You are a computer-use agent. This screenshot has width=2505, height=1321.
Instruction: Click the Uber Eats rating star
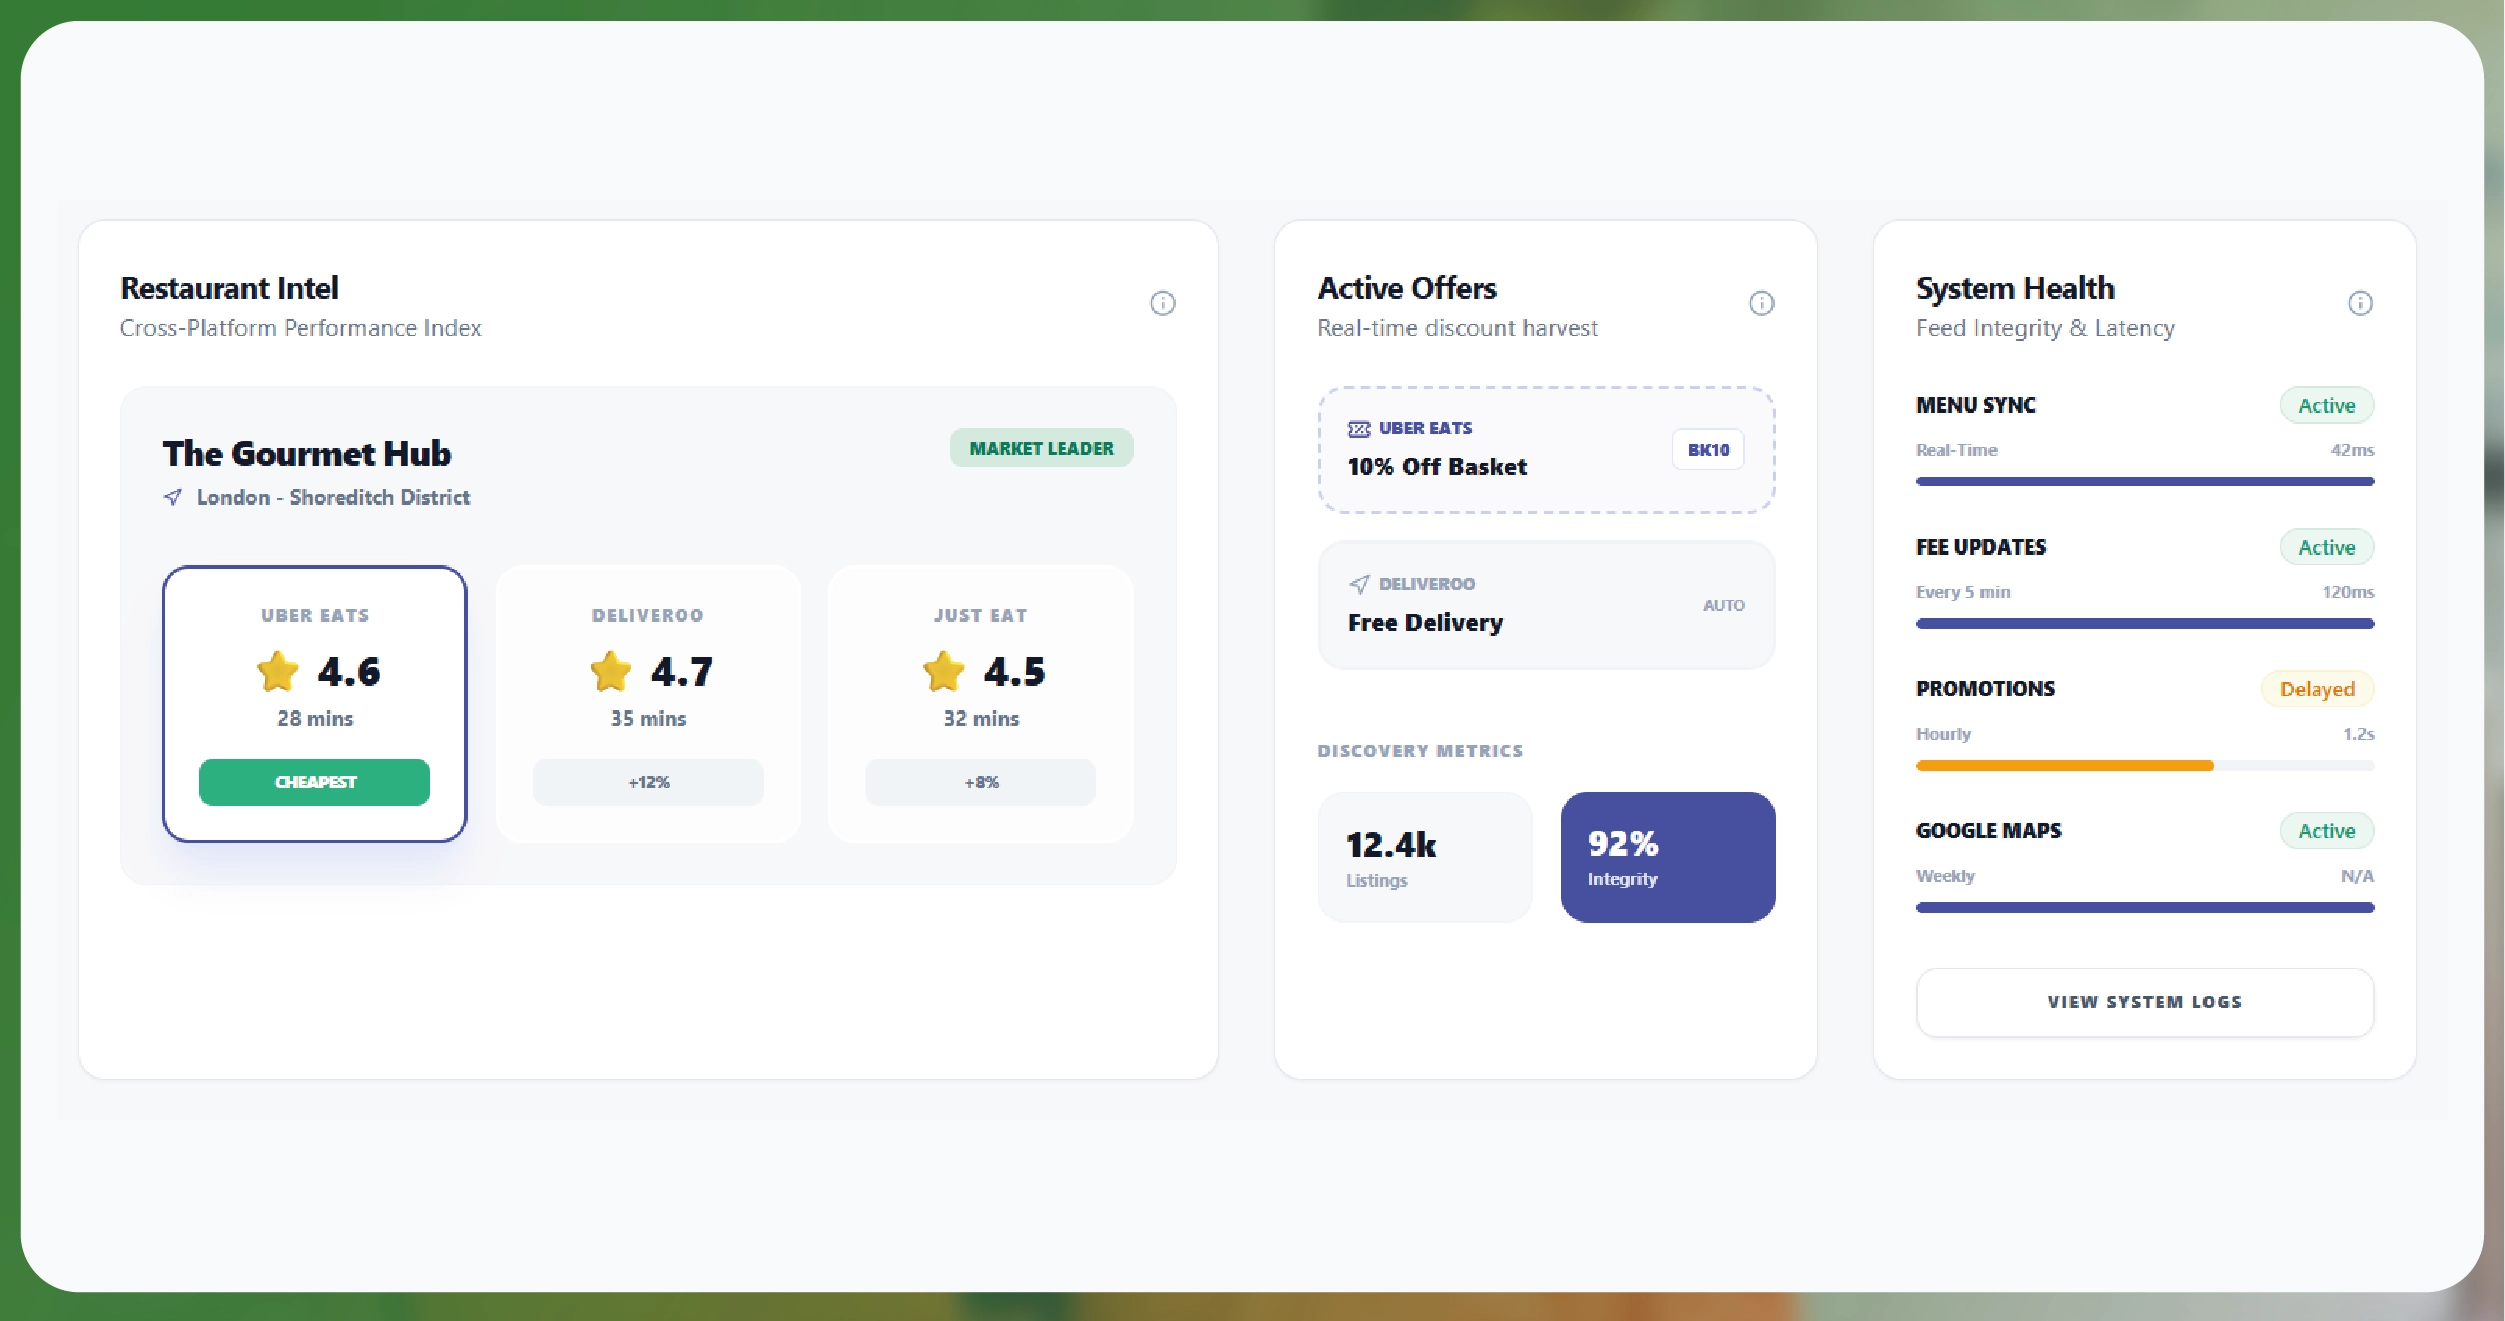pos(278,671)
